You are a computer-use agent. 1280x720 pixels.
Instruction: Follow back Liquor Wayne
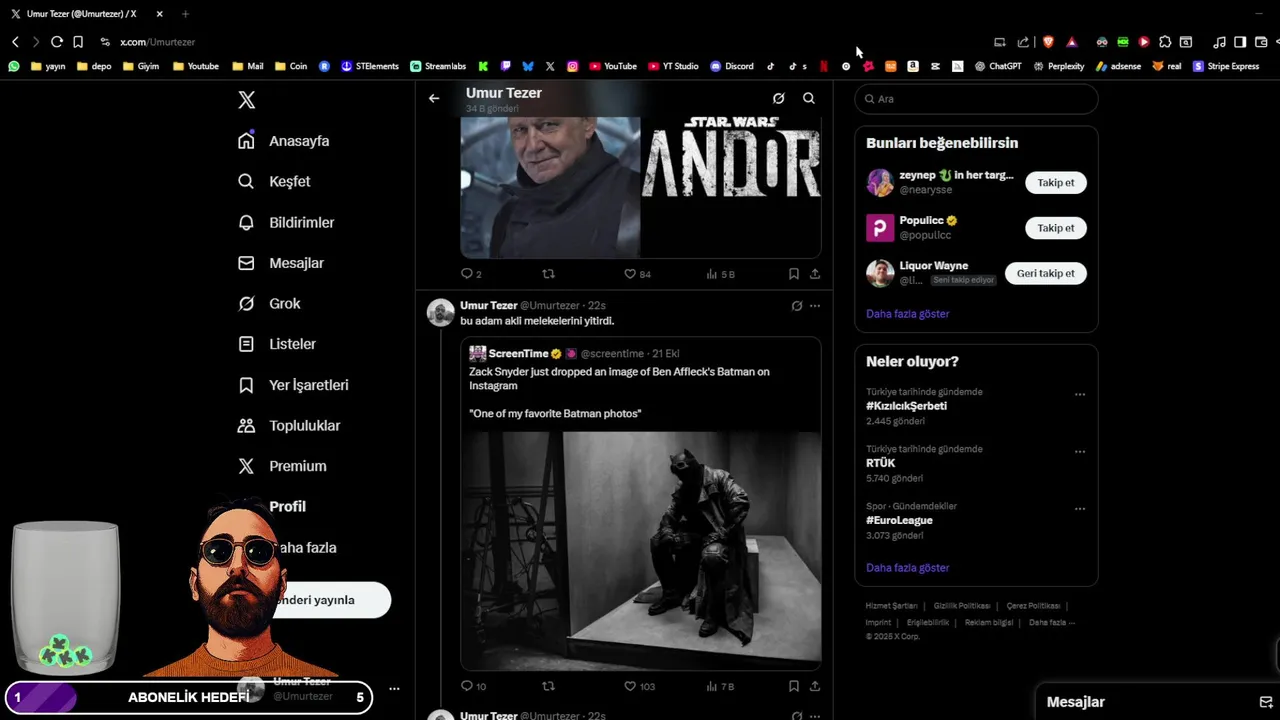click(x=1046, y=273)
